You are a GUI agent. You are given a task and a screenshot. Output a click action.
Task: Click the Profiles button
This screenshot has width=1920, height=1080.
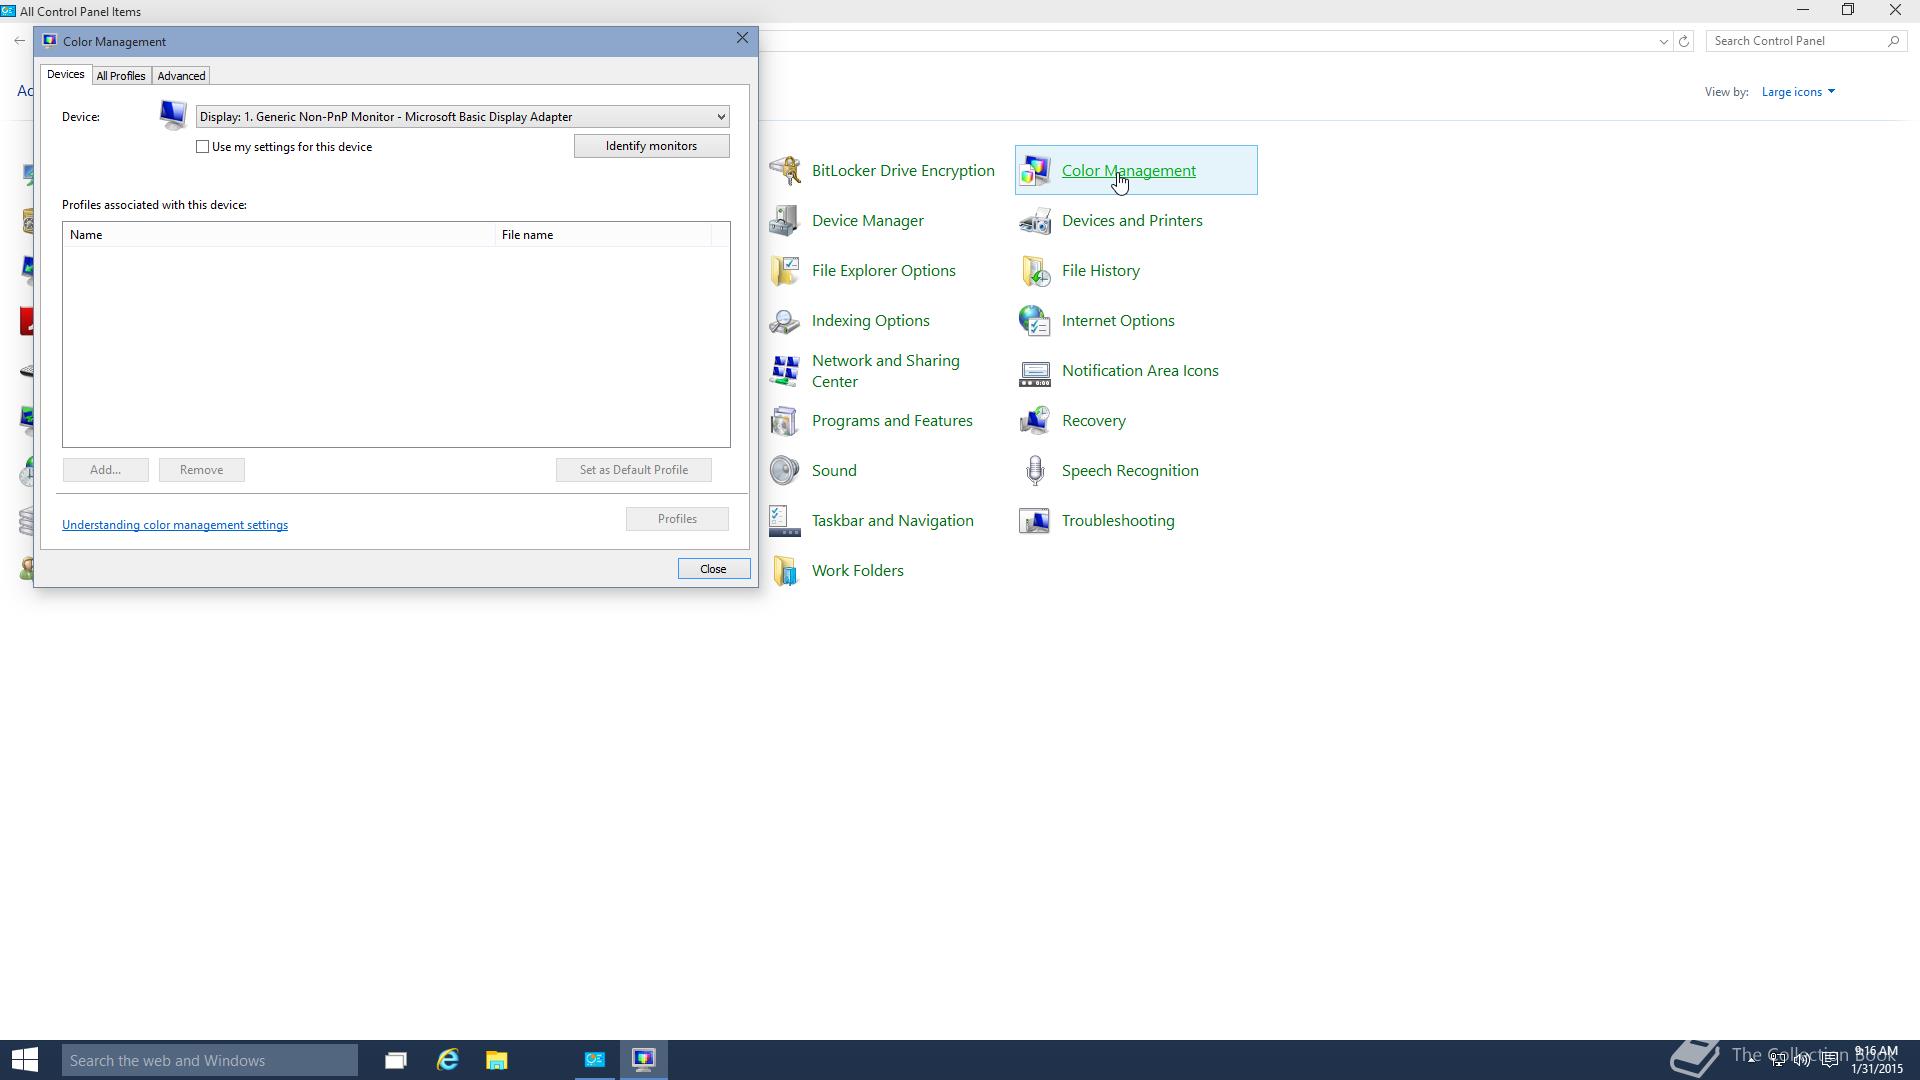click(x=677, y=519)
